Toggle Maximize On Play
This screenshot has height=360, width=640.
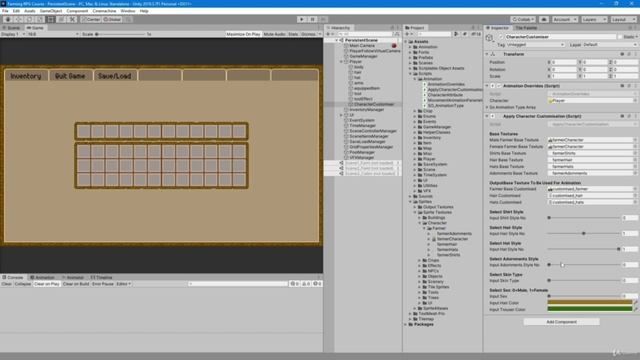[x=243, y=34]
